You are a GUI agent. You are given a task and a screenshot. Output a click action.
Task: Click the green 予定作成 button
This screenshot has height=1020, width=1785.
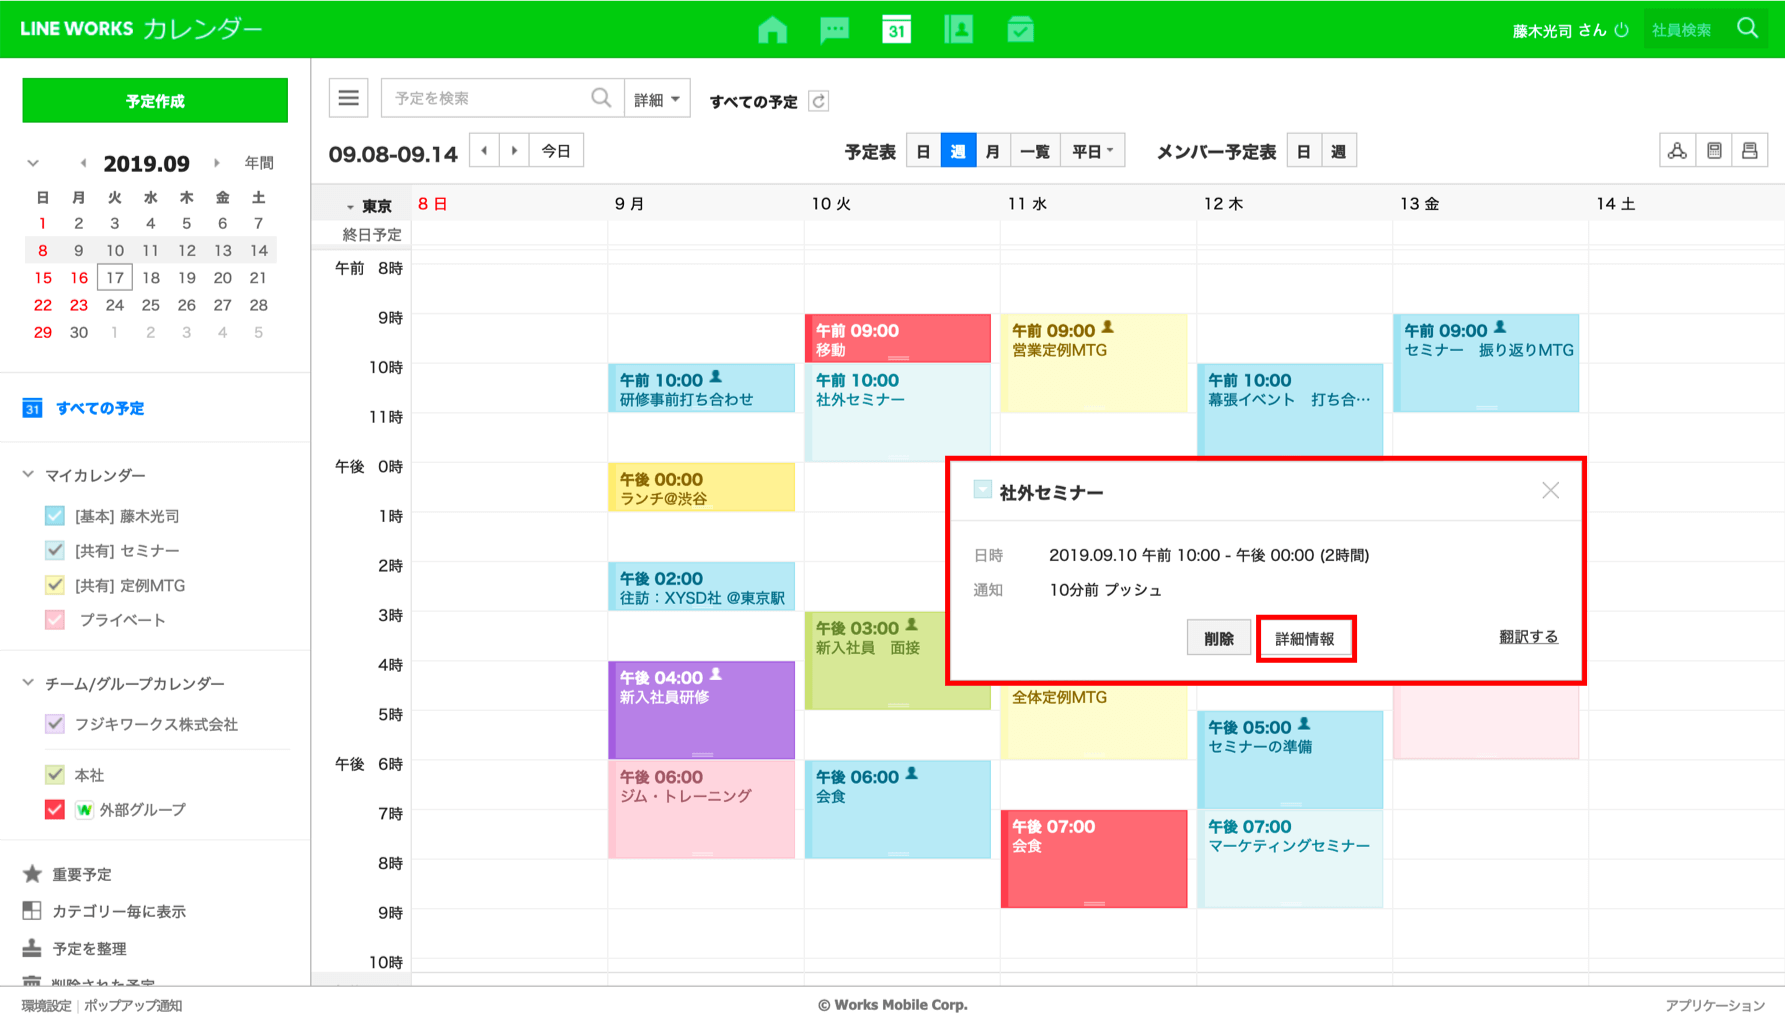point(155,101)
